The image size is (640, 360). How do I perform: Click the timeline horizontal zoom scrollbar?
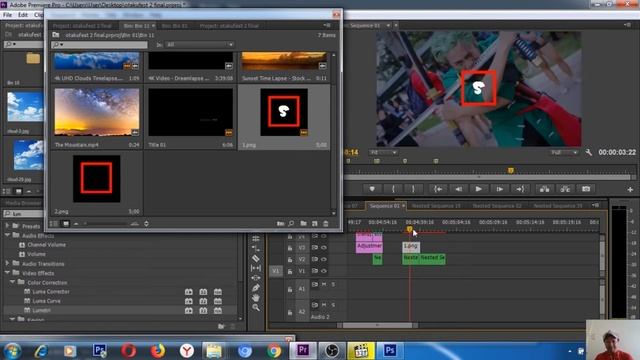pyautogui.click(x=378, y=325)
